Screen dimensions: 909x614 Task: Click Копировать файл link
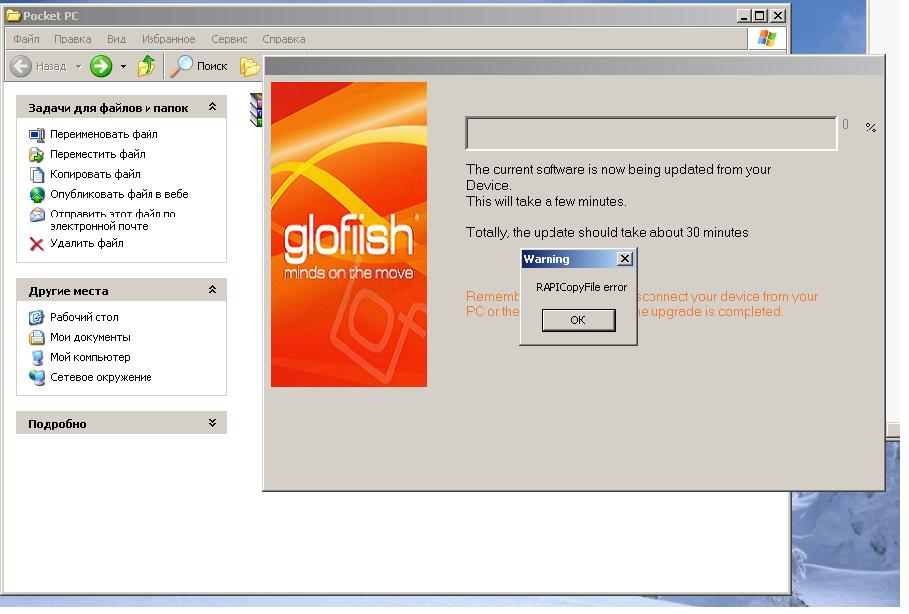pos(95,174)
